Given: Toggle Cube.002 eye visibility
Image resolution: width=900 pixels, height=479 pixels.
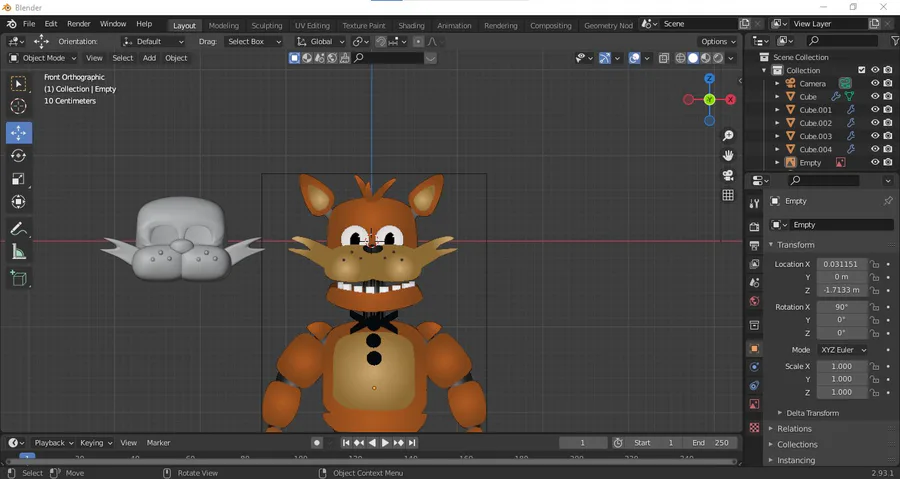Looking at the screenshot, I should (875, 123).
